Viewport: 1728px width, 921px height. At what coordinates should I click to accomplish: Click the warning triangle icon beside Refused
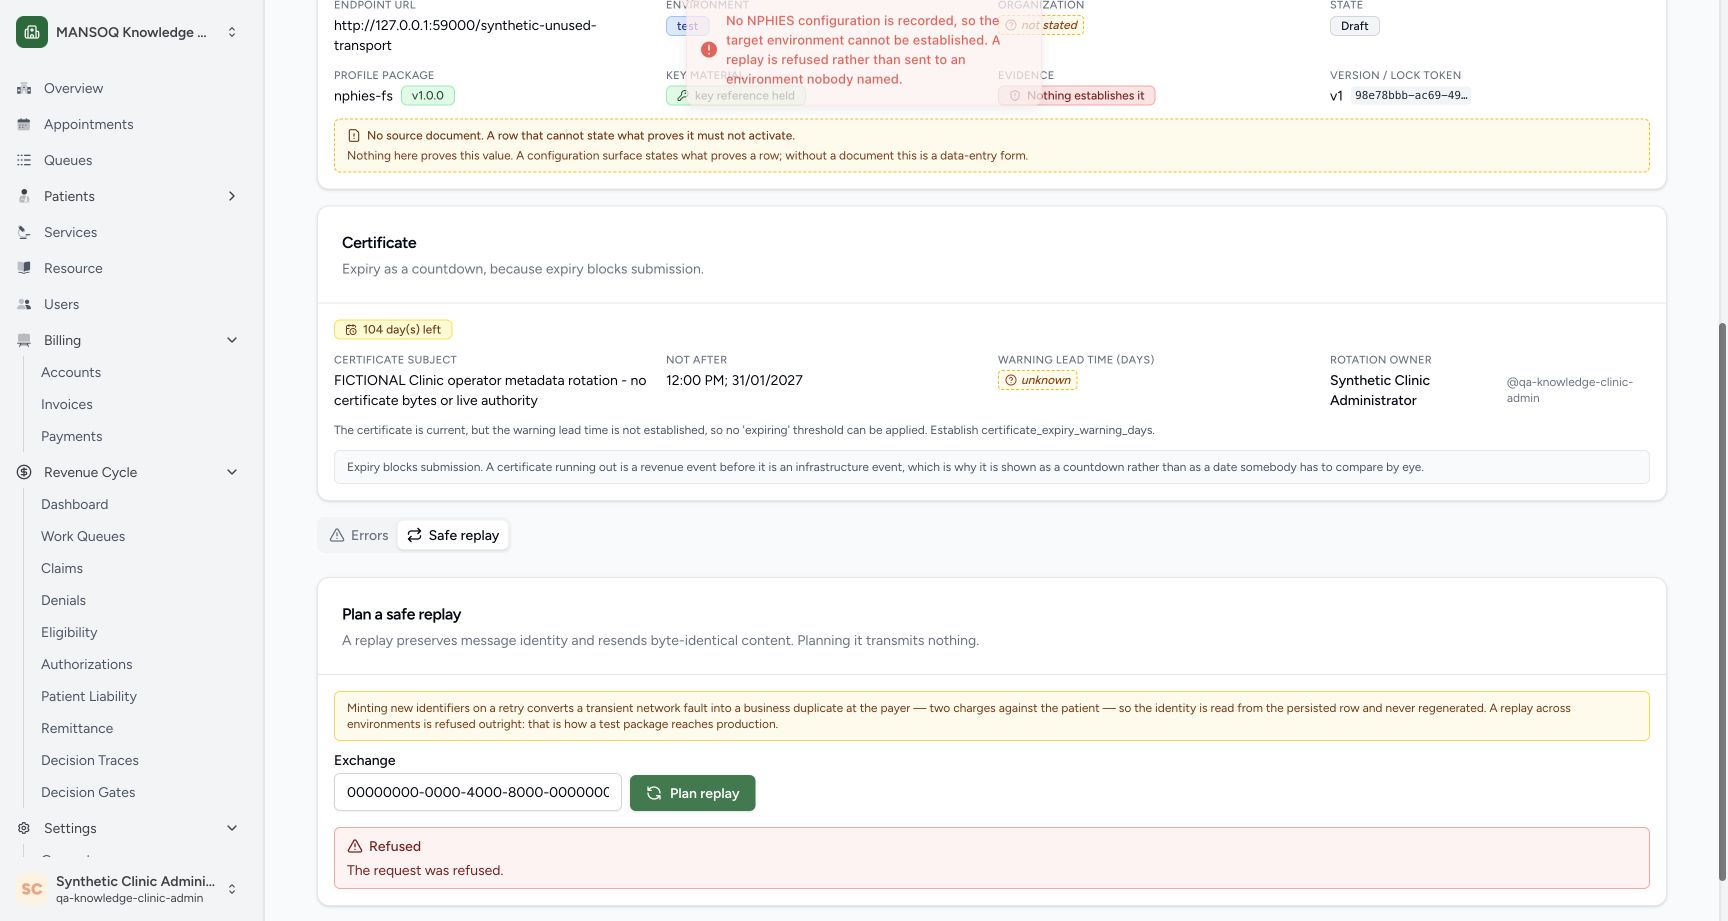355,846
